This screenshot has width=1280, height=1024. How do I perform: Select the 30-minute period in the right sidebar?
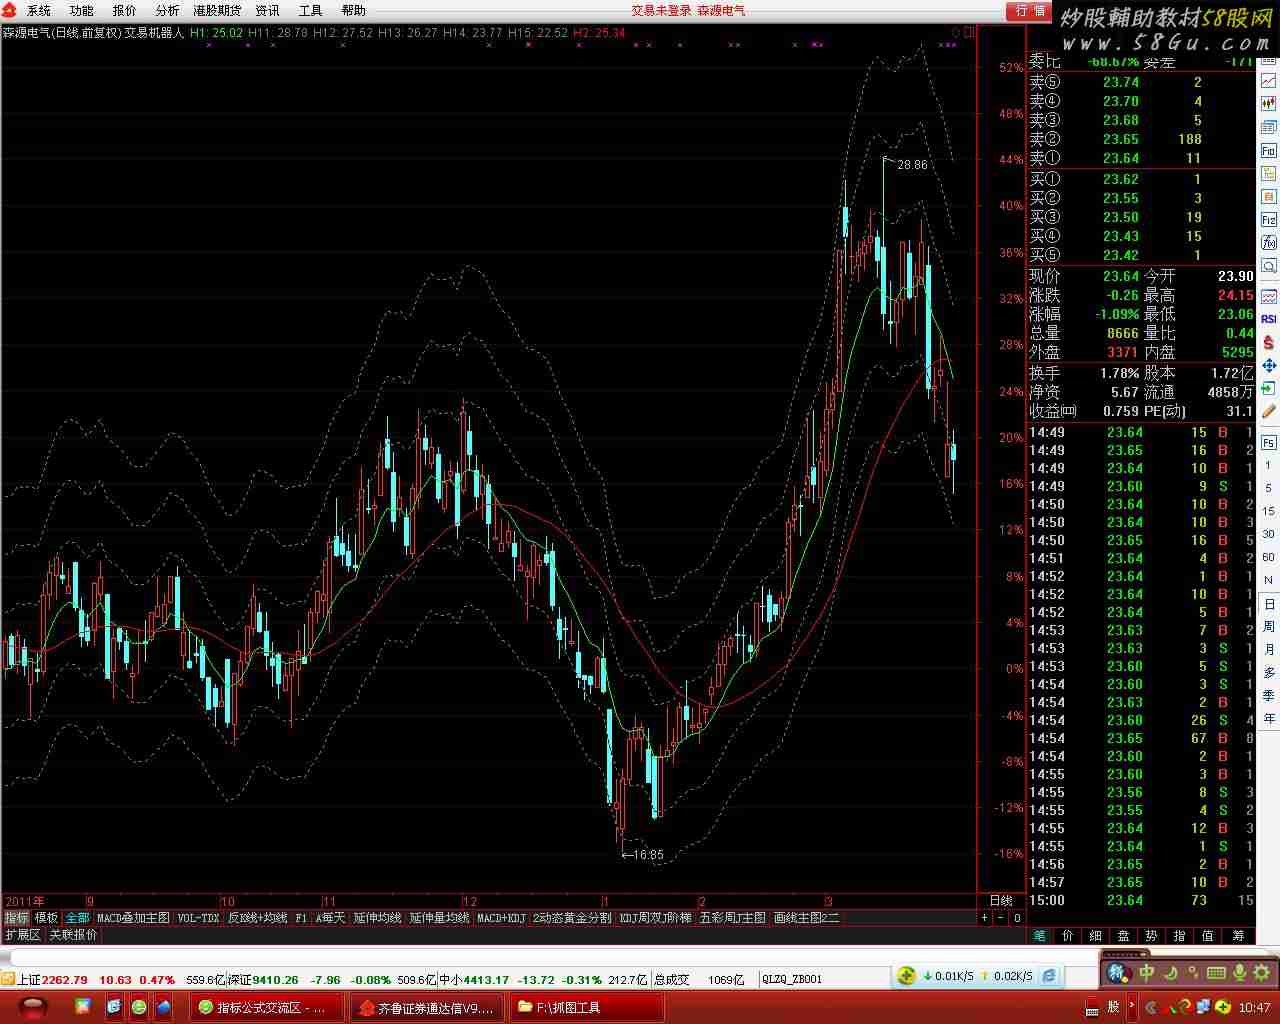click(x=1269, y=534)
